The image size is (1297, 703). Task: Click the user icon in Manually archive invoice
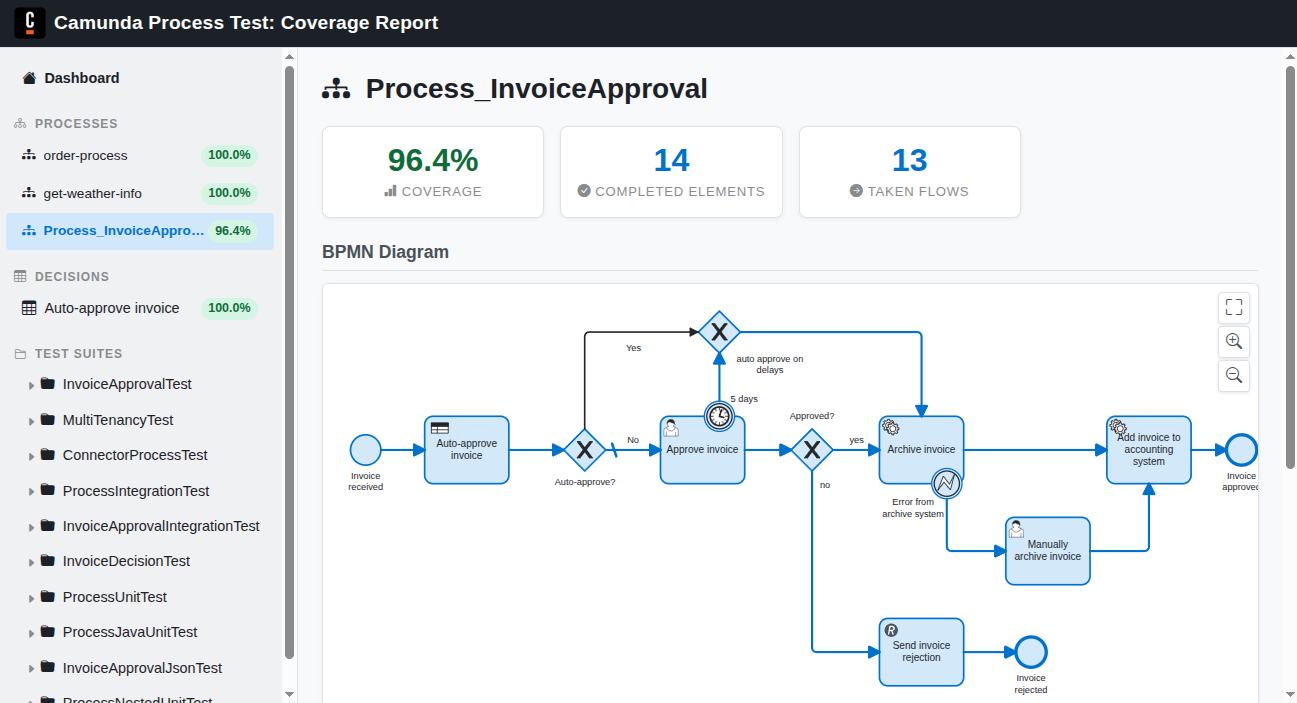coord(1016,529)
